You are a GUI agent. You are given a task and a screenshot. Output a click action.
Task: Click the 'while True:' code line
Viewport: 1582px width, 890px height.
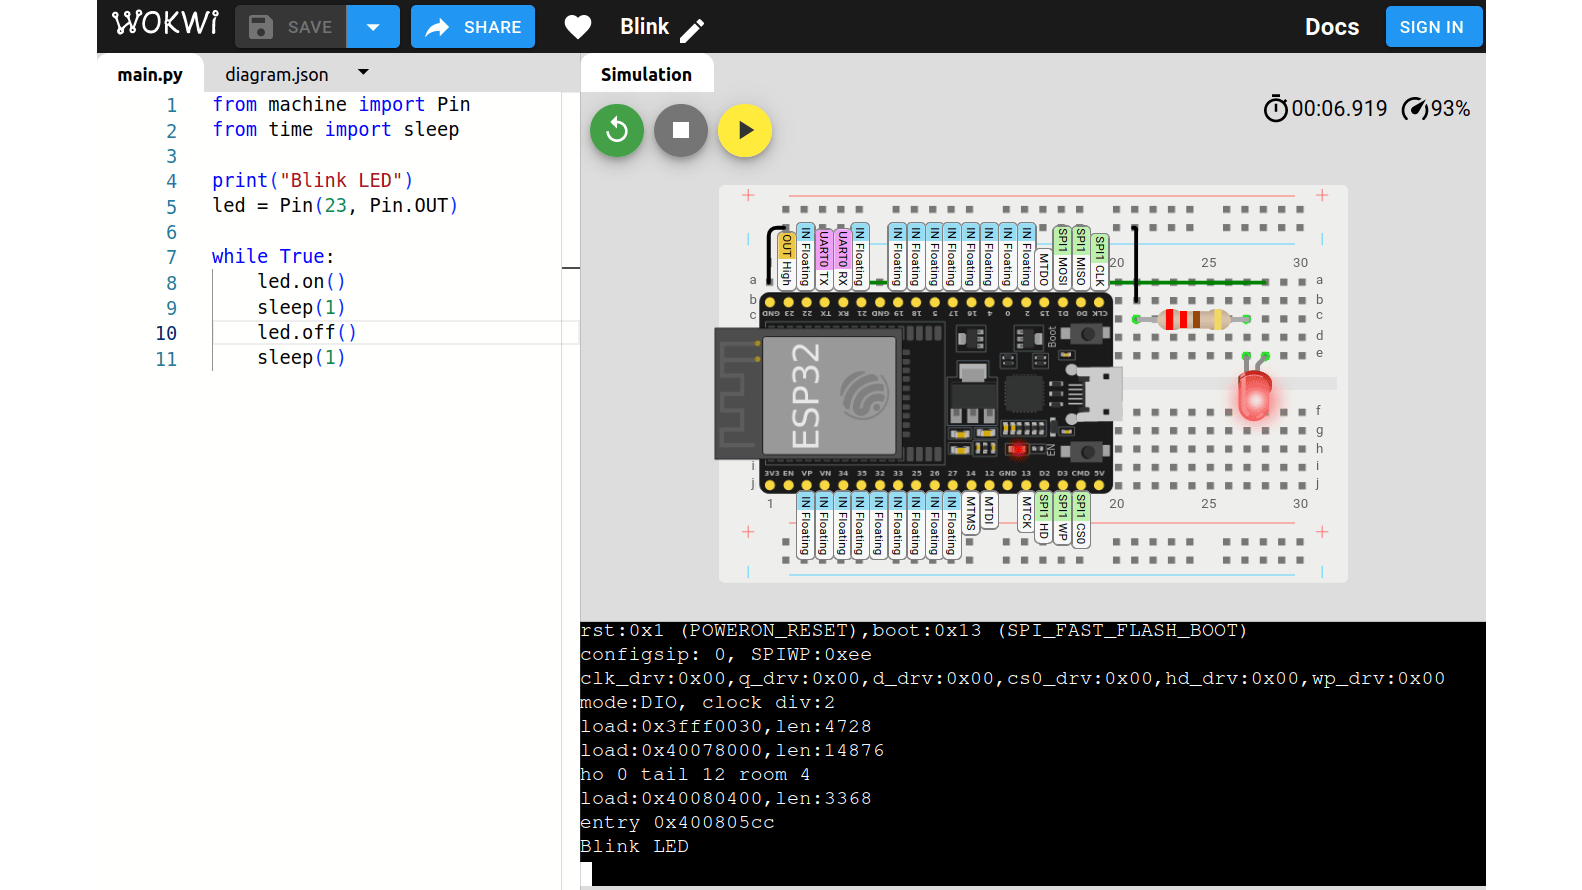273,257
